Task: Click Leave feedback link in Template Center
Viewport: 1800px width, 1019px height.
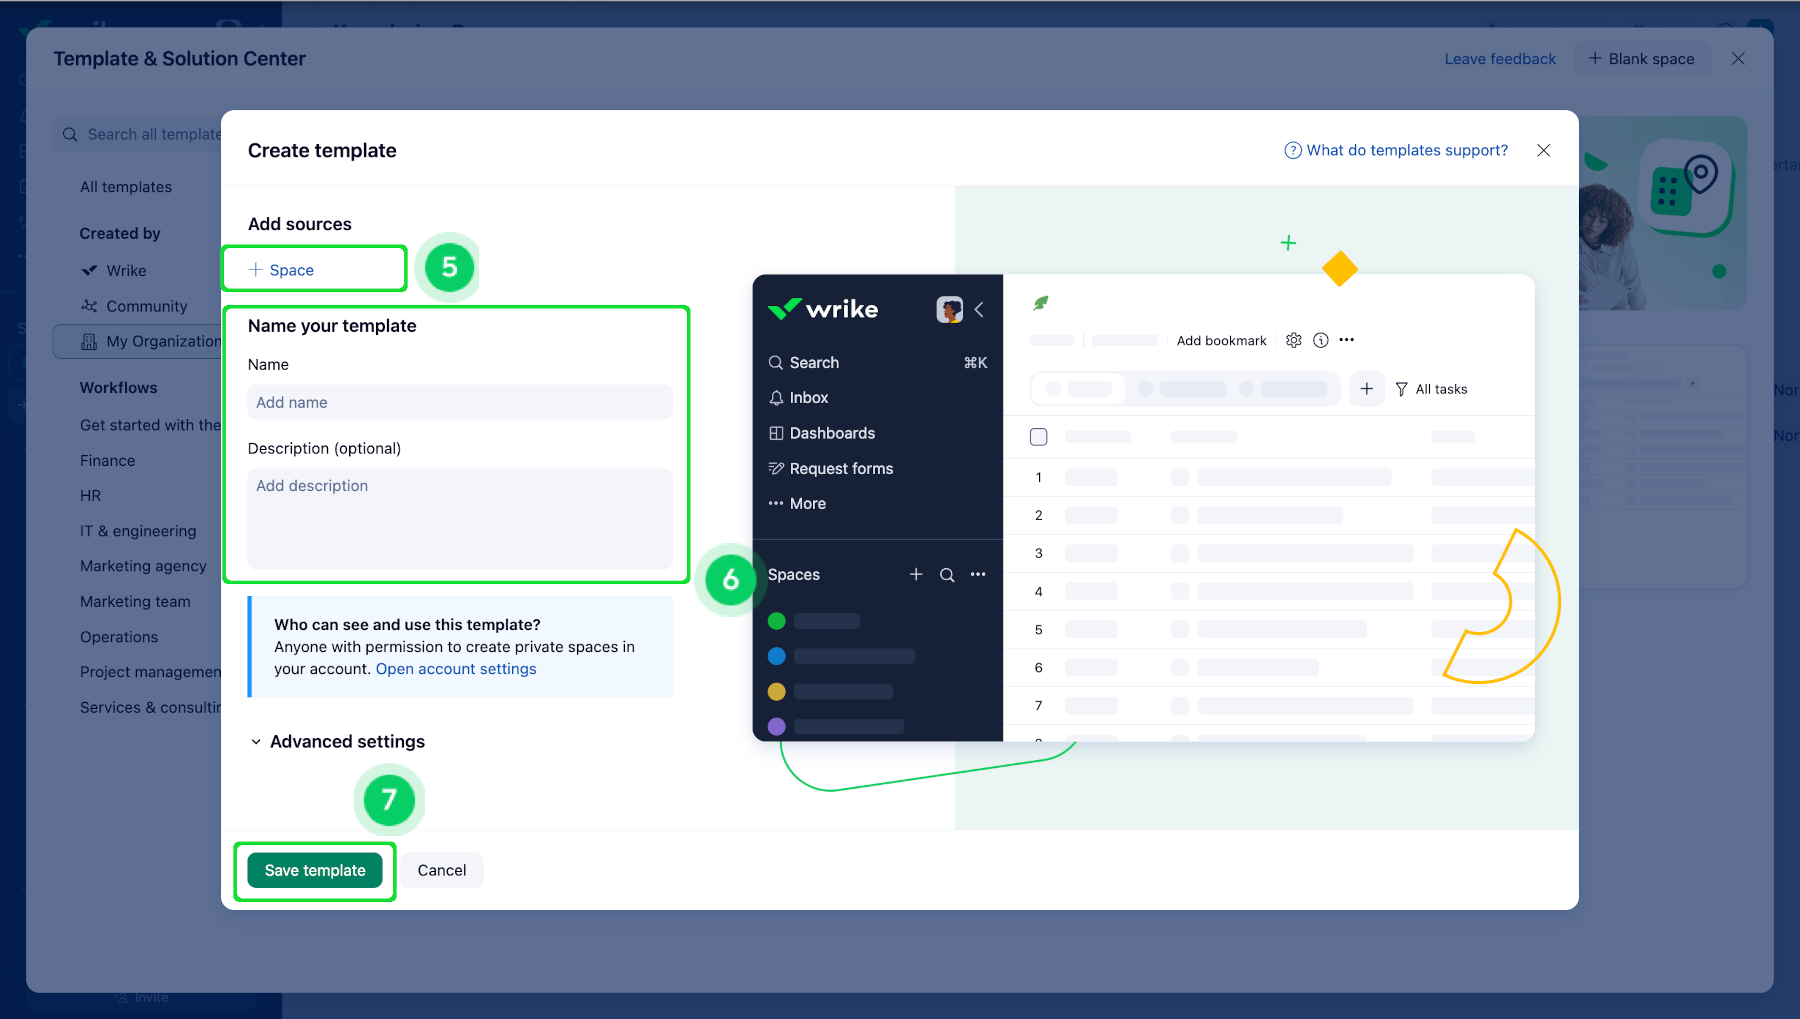Action: [1500, 59]
